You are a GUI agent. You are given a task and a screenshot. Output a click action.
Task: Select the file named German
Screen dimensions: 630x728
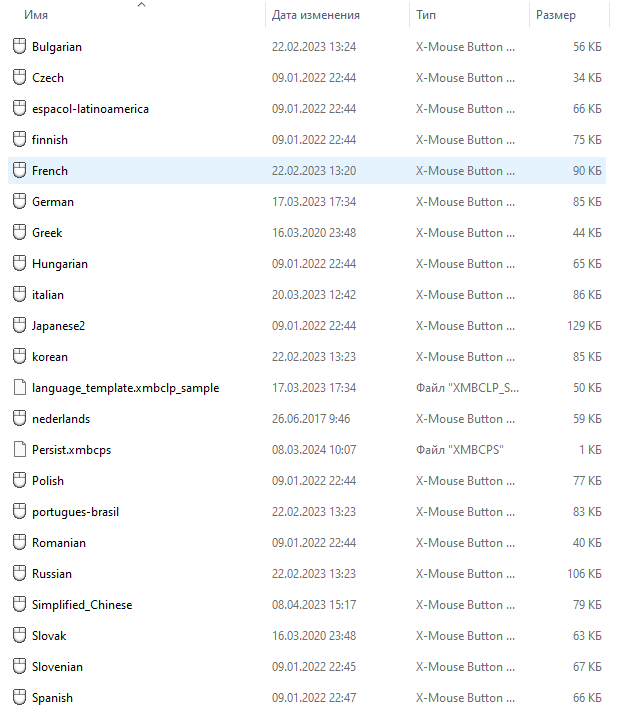pyautogui.click(x=53, y=202)
